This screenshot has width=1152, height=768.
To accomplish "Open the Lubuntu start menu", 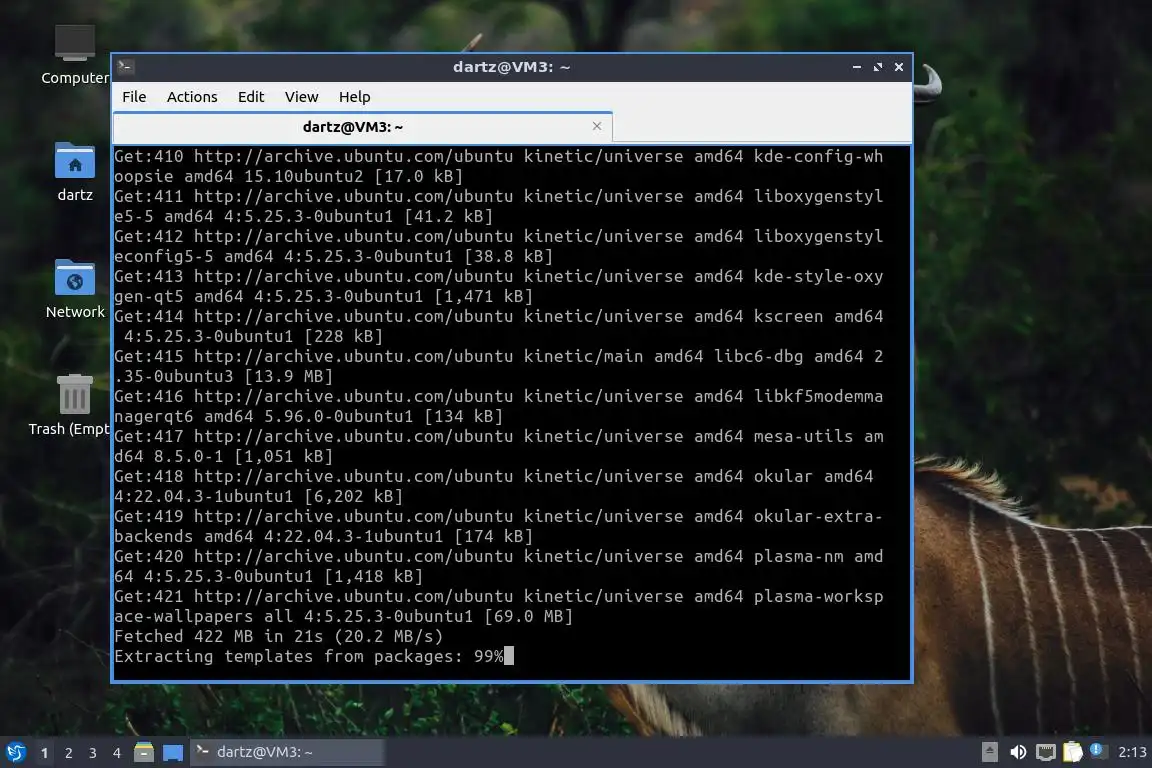I will click(x=16, y=752).
